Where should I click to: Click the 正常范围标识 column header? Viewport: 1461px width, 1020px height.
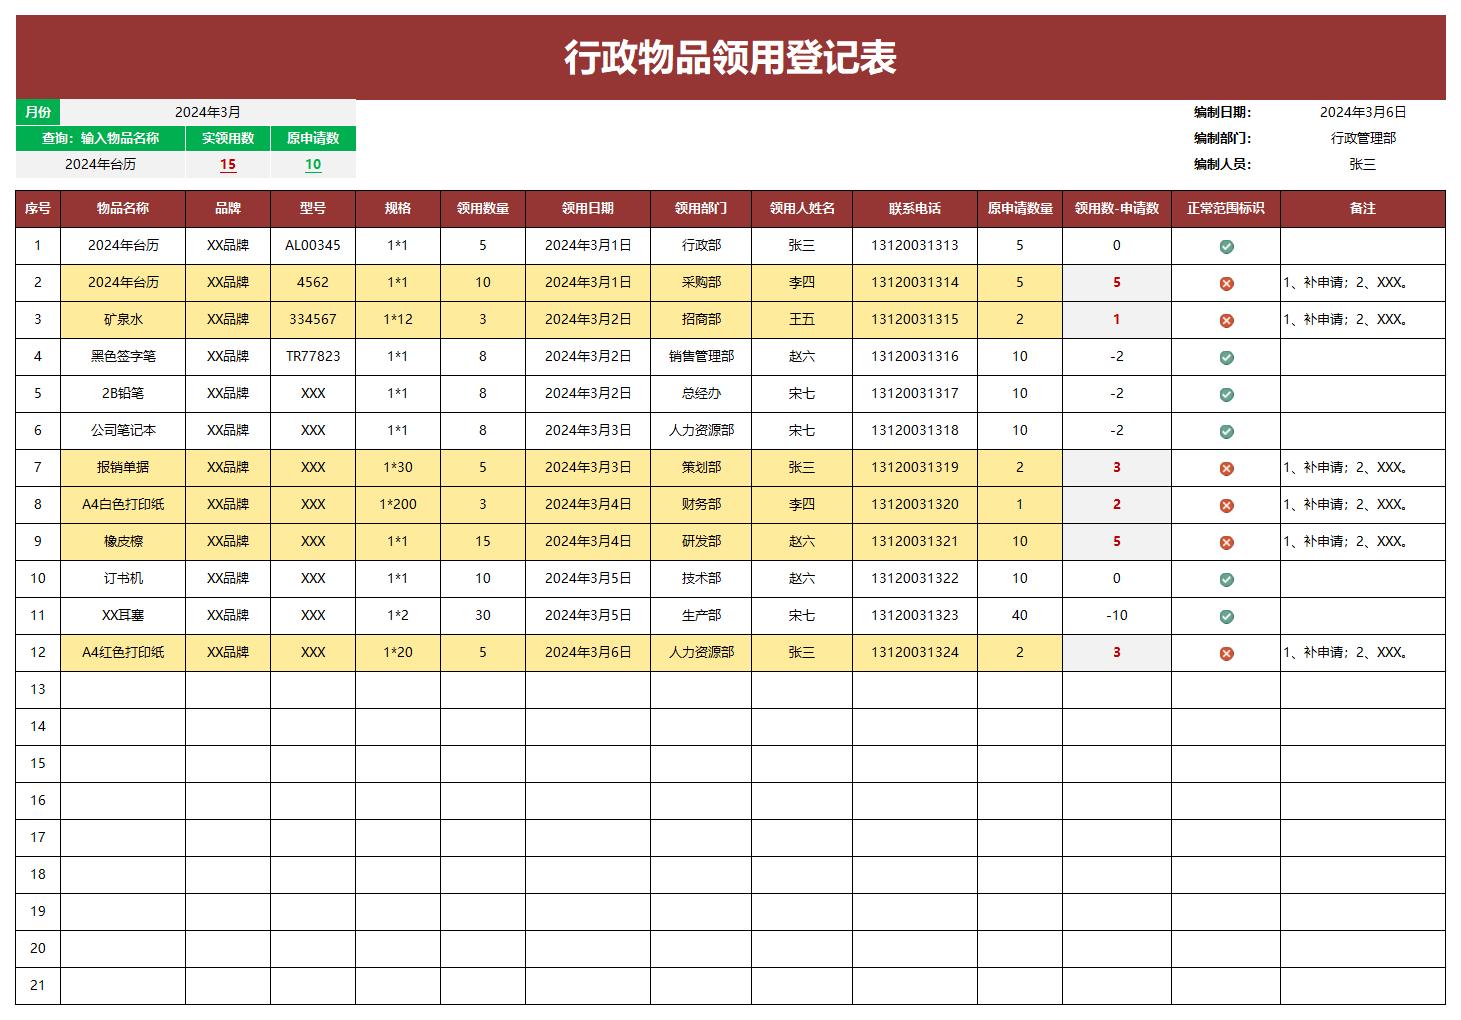tap(1226, 208)
